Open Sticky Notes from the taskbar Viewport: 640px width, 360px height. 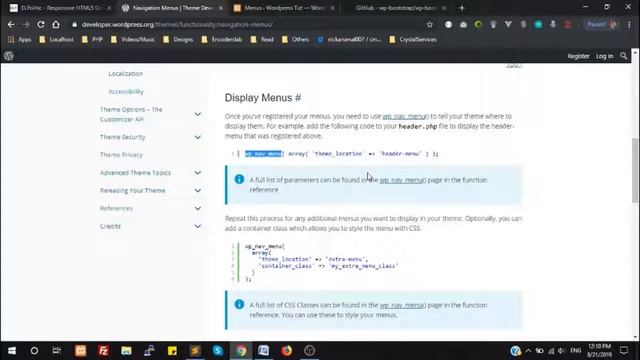click(172, 351)
